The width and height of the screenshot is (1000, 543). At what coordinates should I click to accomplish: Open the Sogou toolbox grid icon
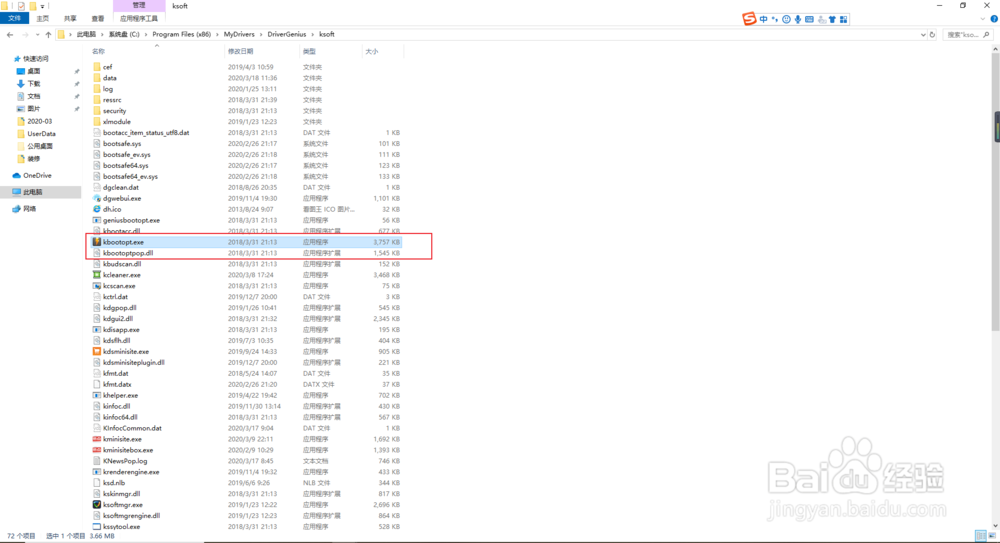point(844,19)
